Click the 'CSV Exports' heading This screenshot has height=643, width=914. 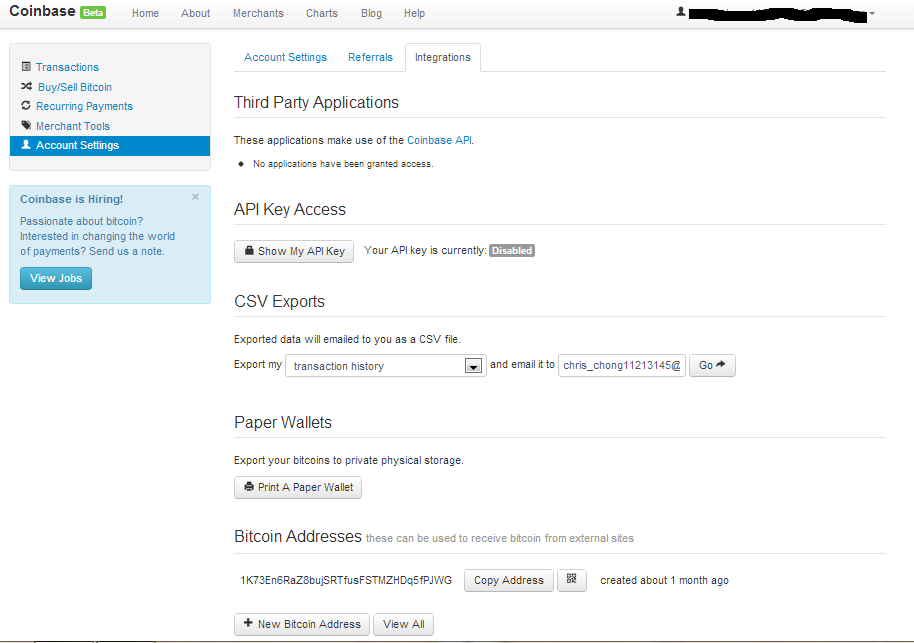pyautogui.click(x=280, y=301)
